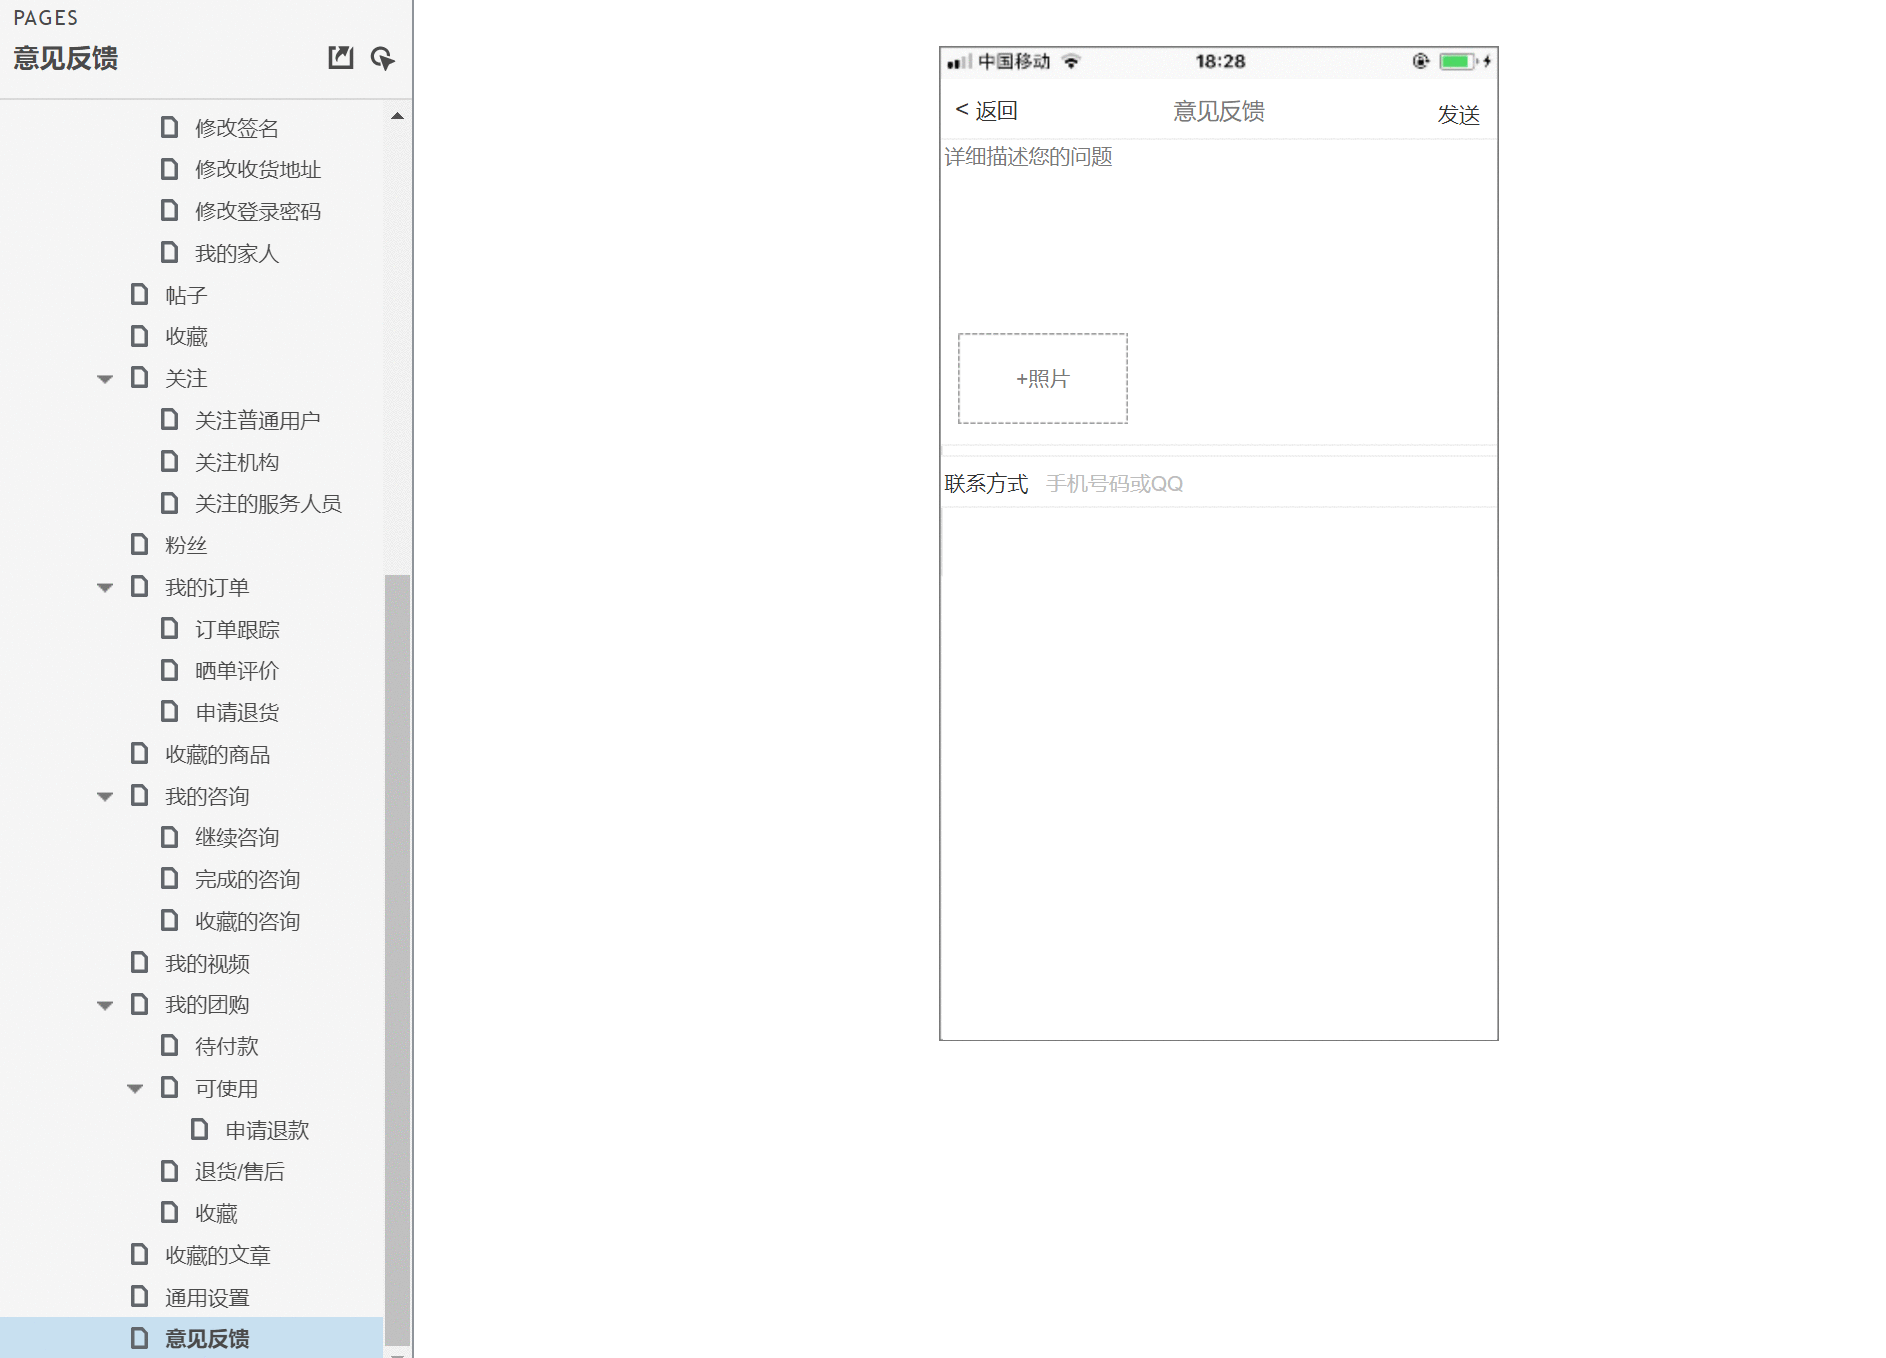Click the PAGES panel heading
Screen dimensions: 1886x1358
46,18
